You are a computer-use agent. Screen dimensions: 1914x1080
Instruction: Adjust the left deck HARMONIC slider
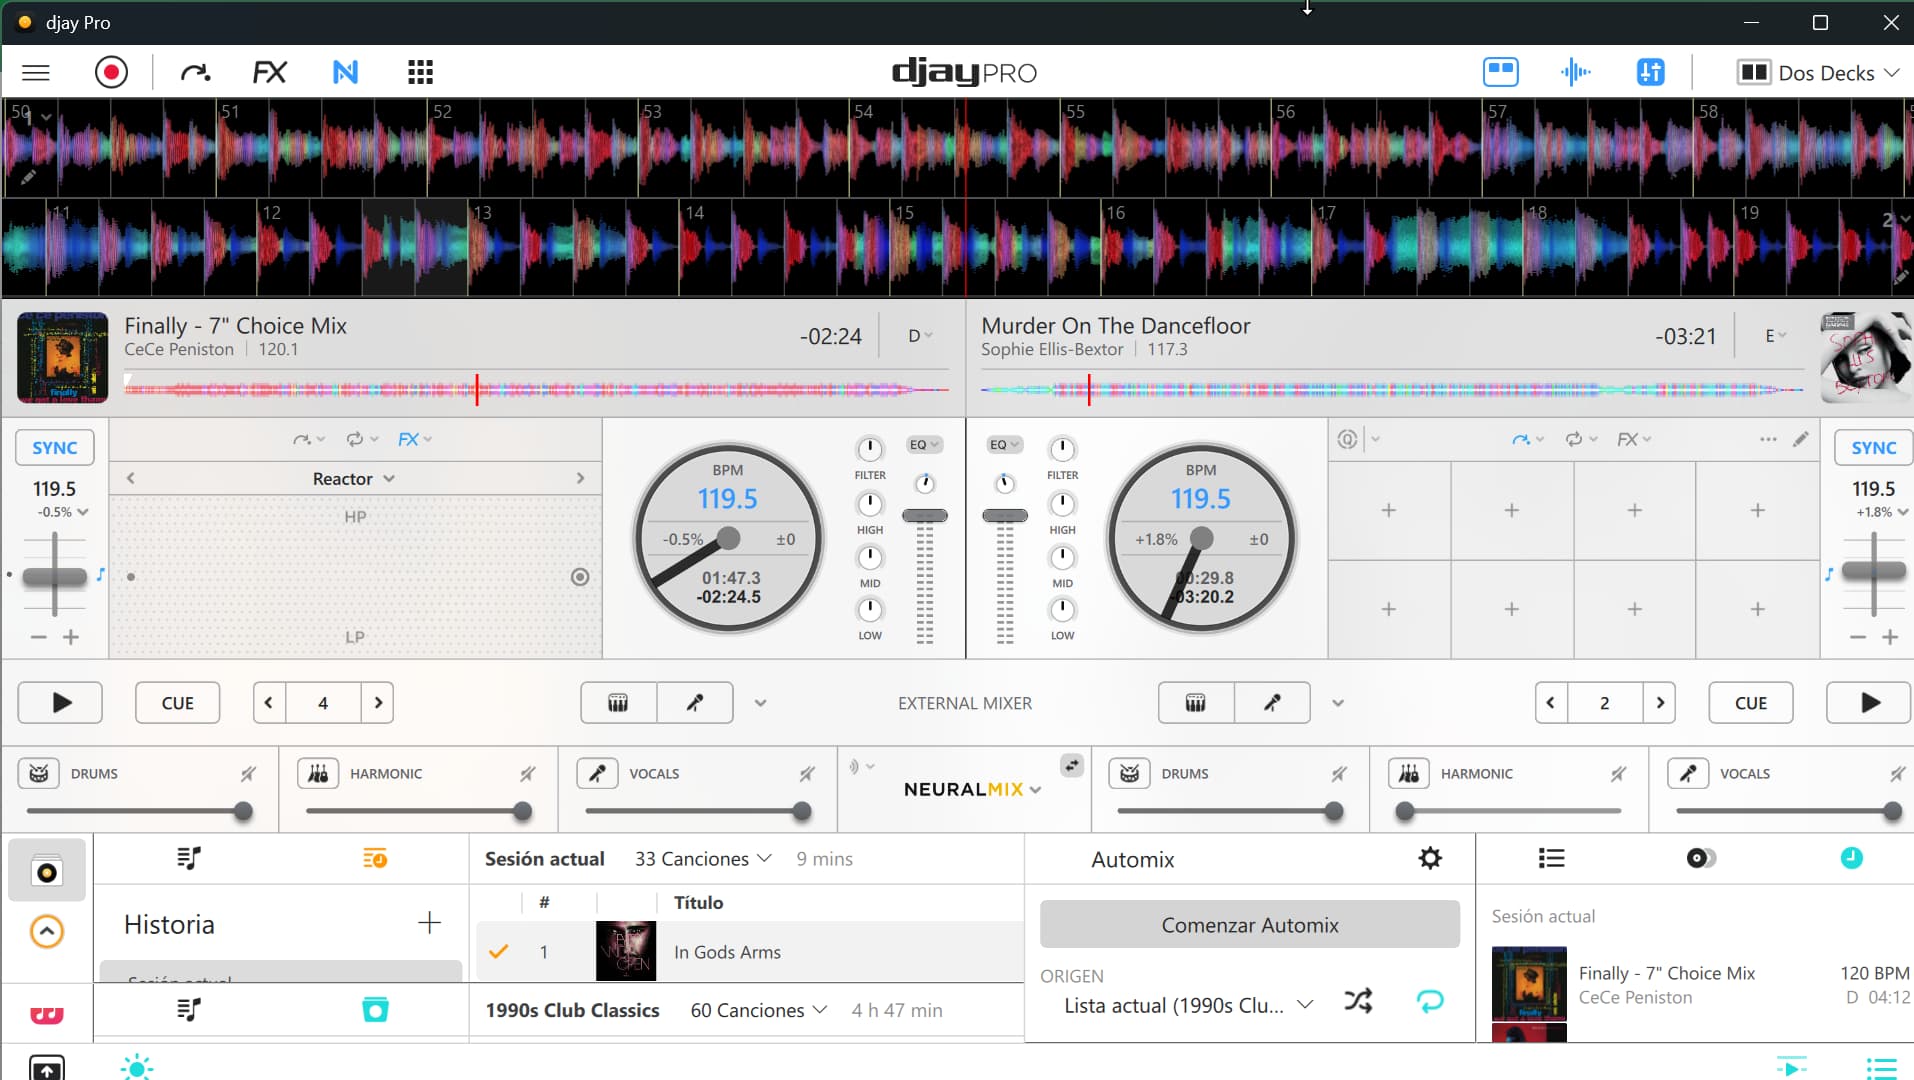click(522, 812)
